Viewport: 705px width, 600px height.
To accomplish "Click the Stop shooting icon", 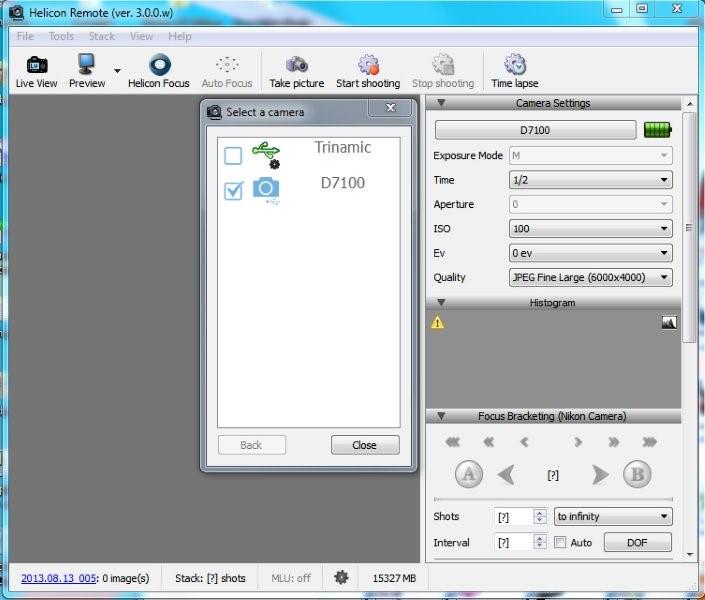I will (x=443, y=72).
